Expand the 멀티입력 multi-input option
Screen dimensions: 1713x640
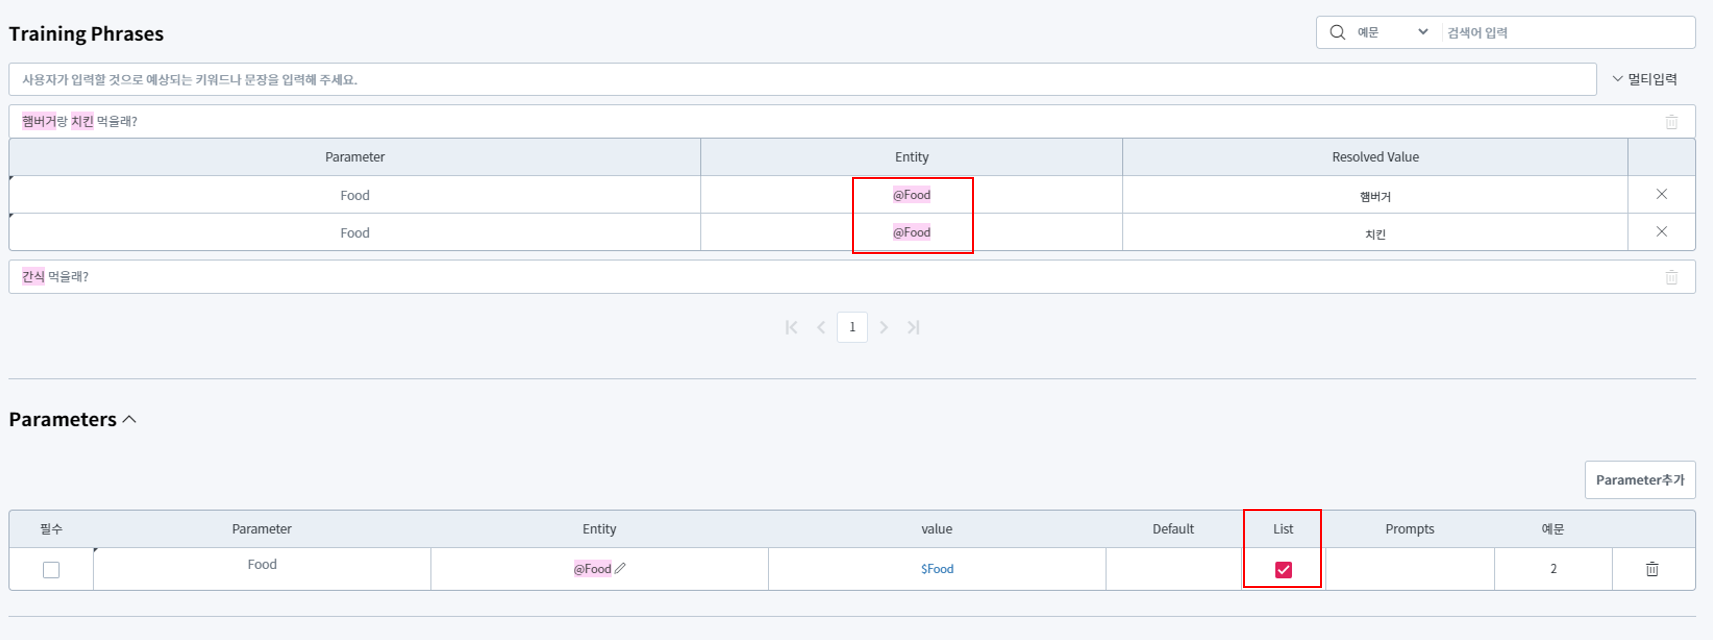tap(1644, 79)
